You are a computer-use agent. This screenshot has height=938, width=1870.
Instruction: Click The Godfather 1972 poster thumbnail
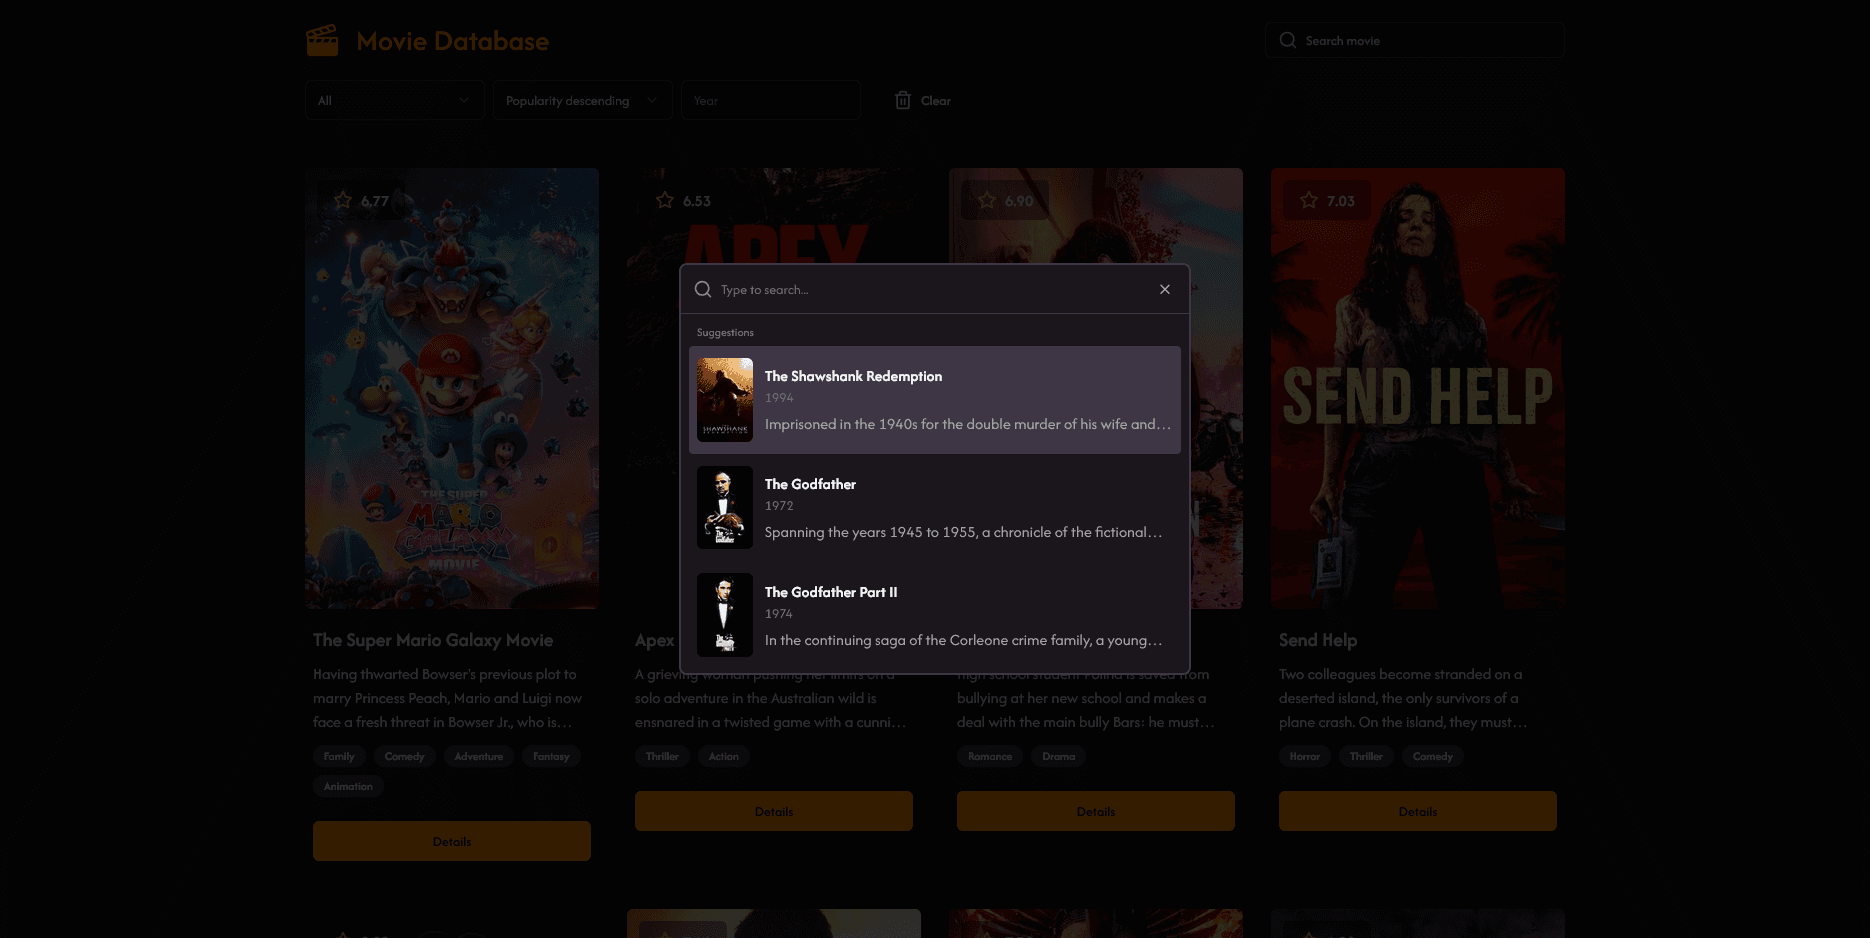coord(725,508)
